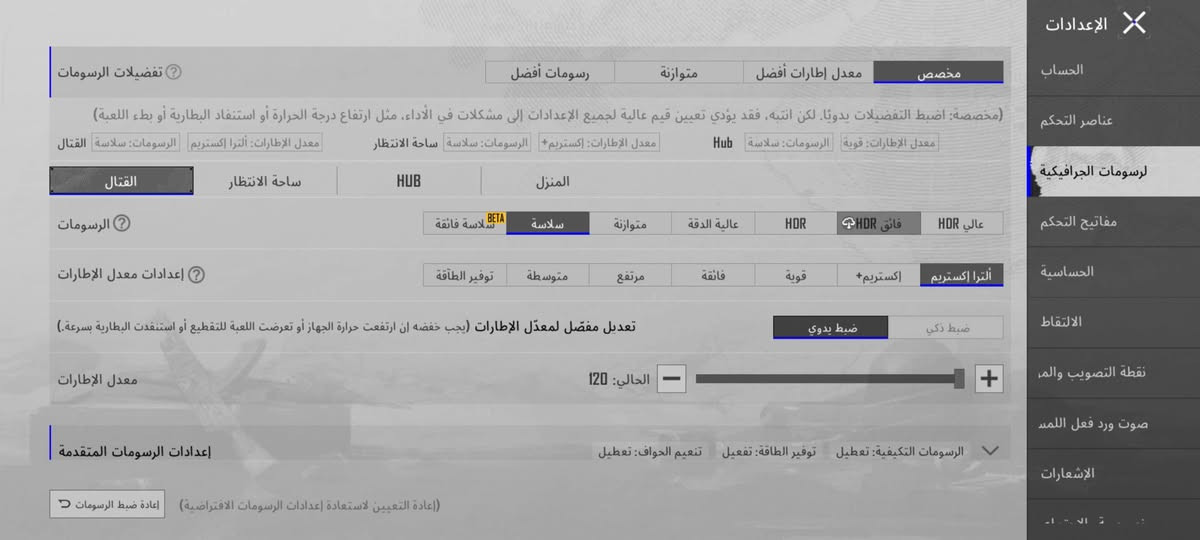Select معدل إطارات أفضل preference
1200x540 pixels.
(808, 72)
